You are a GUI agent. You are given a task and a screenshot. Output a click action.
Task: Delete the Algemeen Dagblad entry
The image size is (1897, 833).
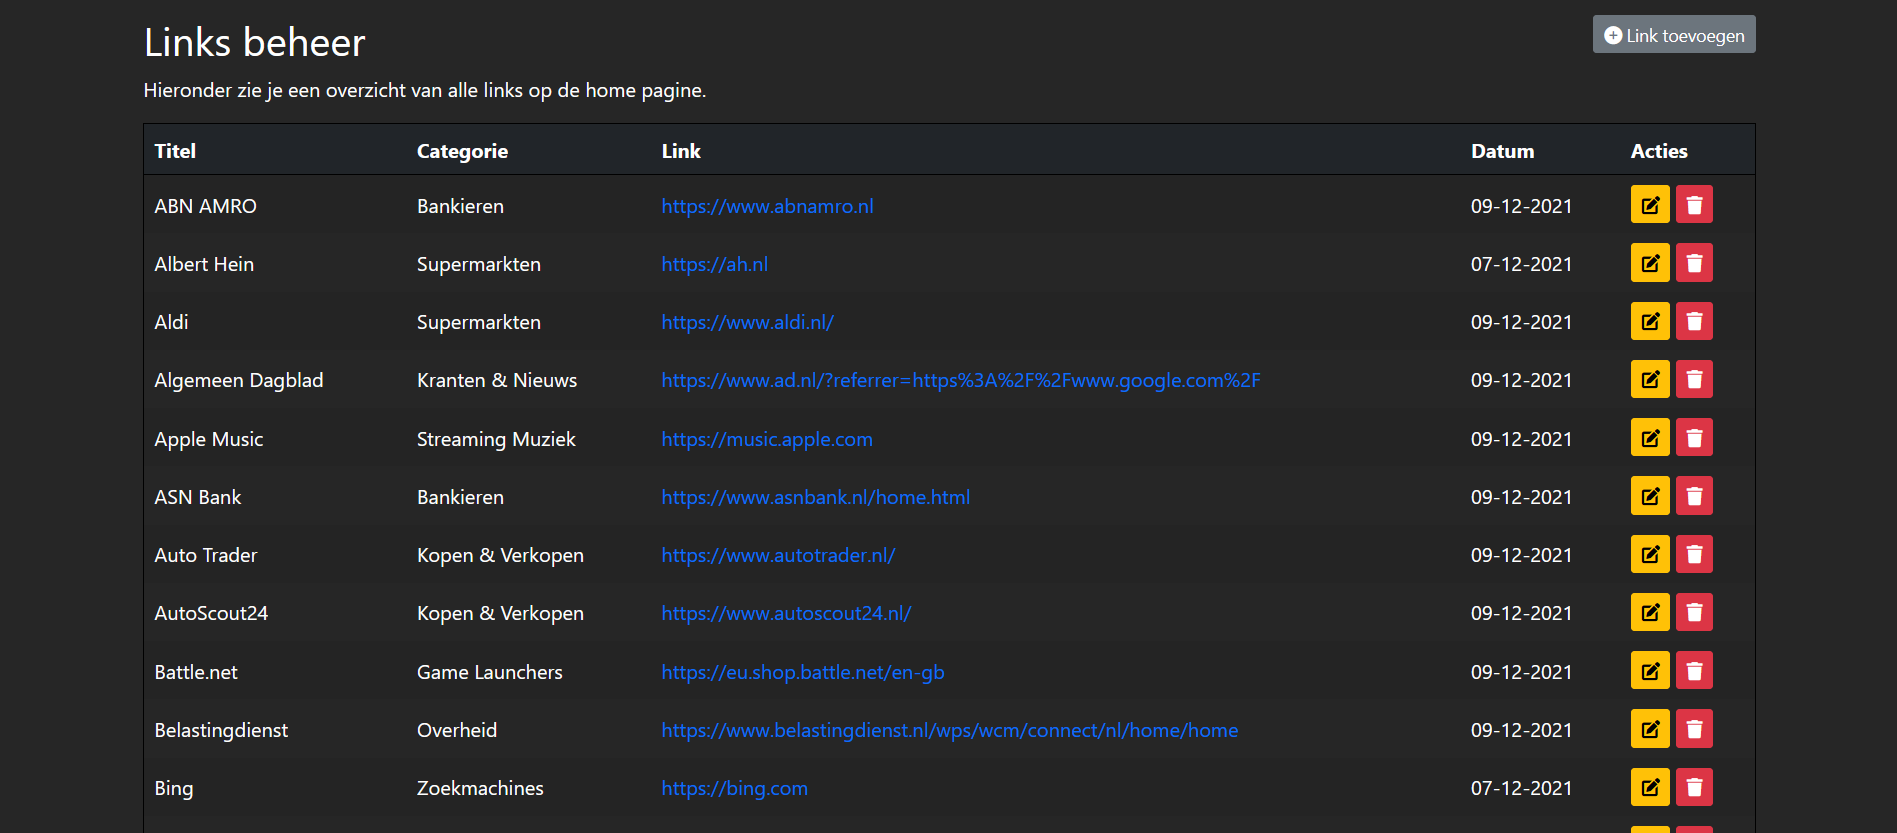click(1694, 379)
